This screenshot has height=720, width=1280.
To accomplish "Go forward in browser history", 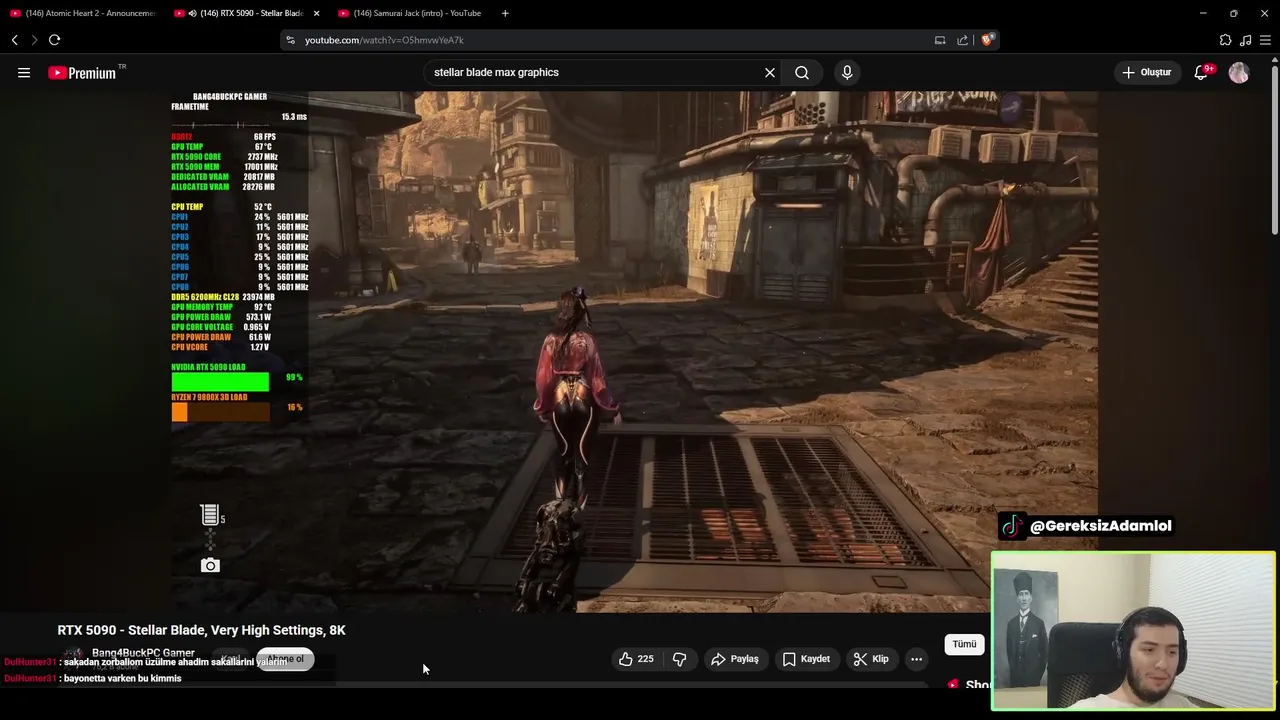I will click(34, 40).
